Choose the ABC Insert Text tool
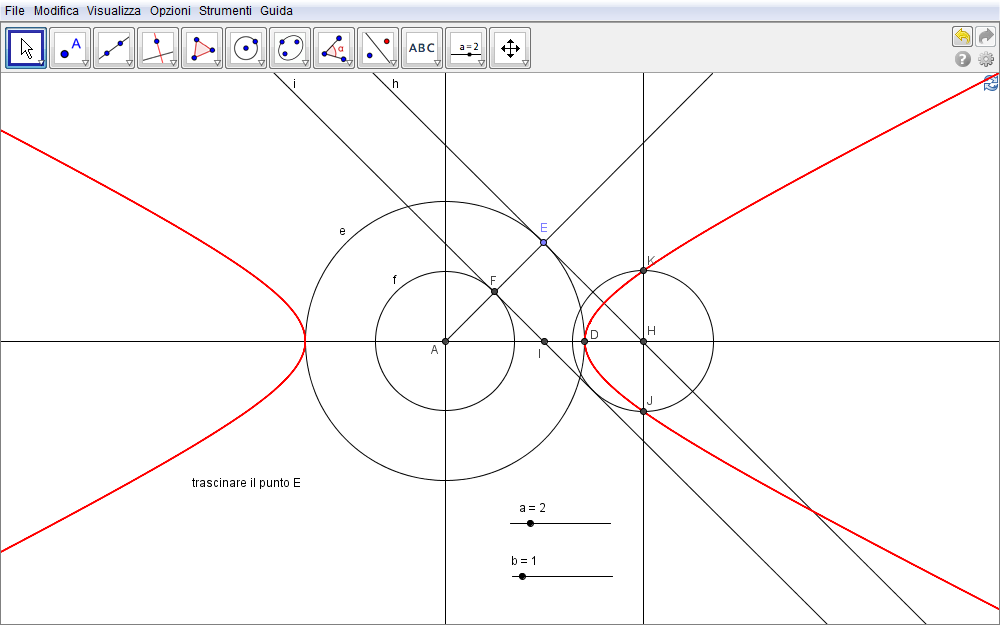This screenshot has width=1000, height=625. pos(422,47)
